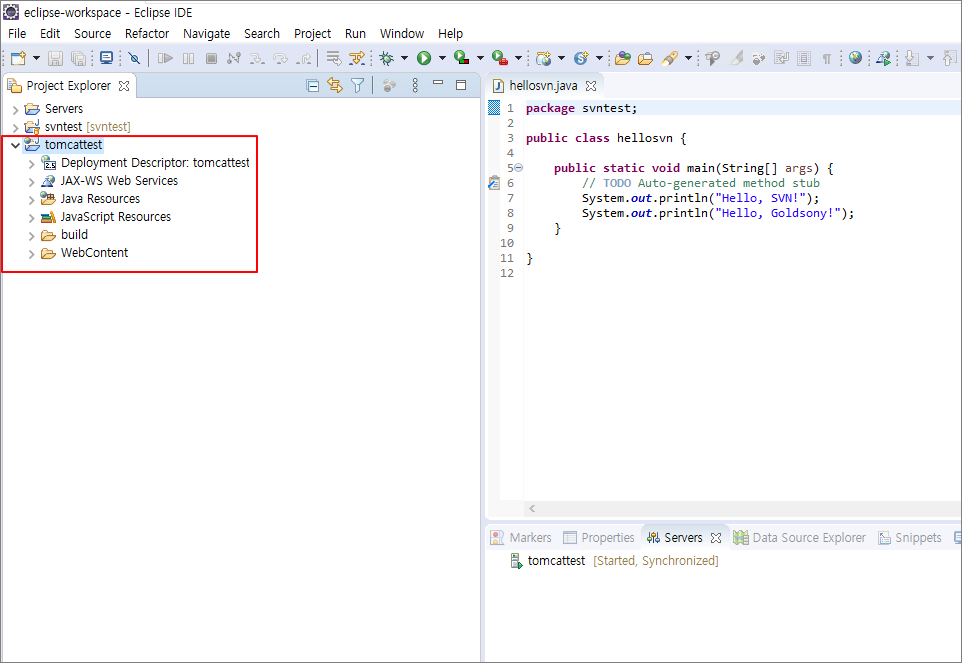962x663 pixels.
Task: Open the Run dropdown arrow
Action: pos(442,58)
